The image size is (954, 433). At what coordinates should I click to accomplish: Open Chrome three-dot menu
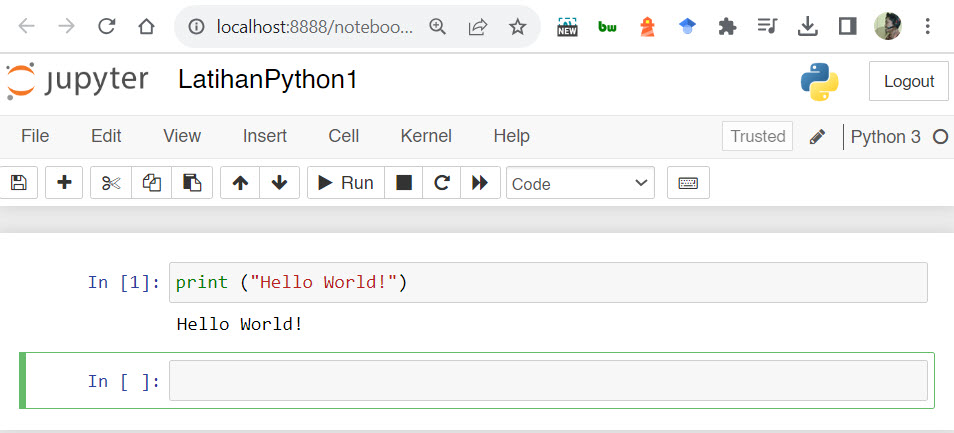pyautogui.click(x=927, y=26)
